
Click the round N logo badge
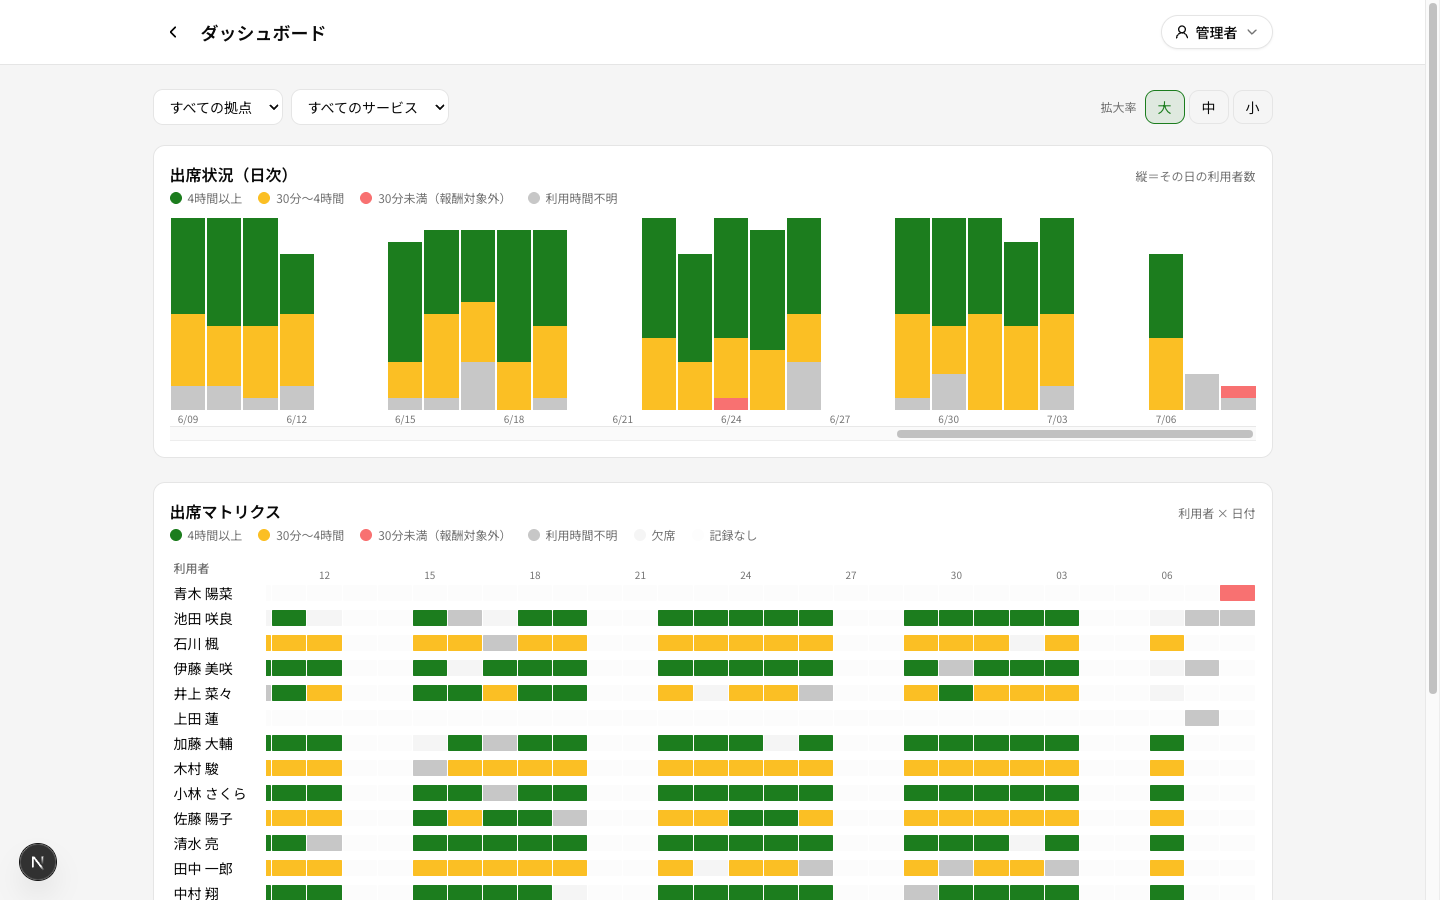point(38,862)
